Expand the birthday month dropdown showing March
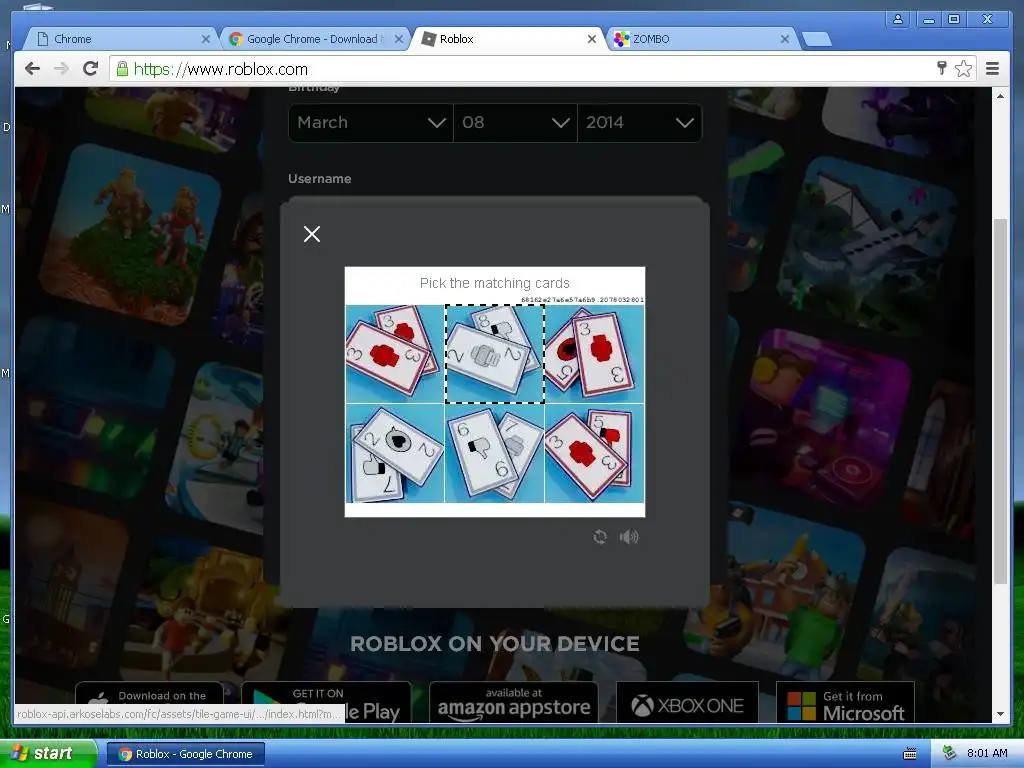Screen dimensions: 1024x768 [371, 122]
